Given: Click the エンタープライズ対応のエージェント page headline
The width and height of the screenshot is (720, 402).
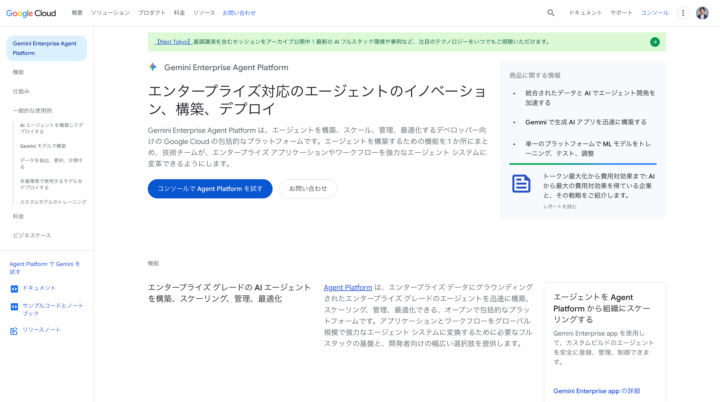Looking at the screenshot, I should (x=317, y=100).
